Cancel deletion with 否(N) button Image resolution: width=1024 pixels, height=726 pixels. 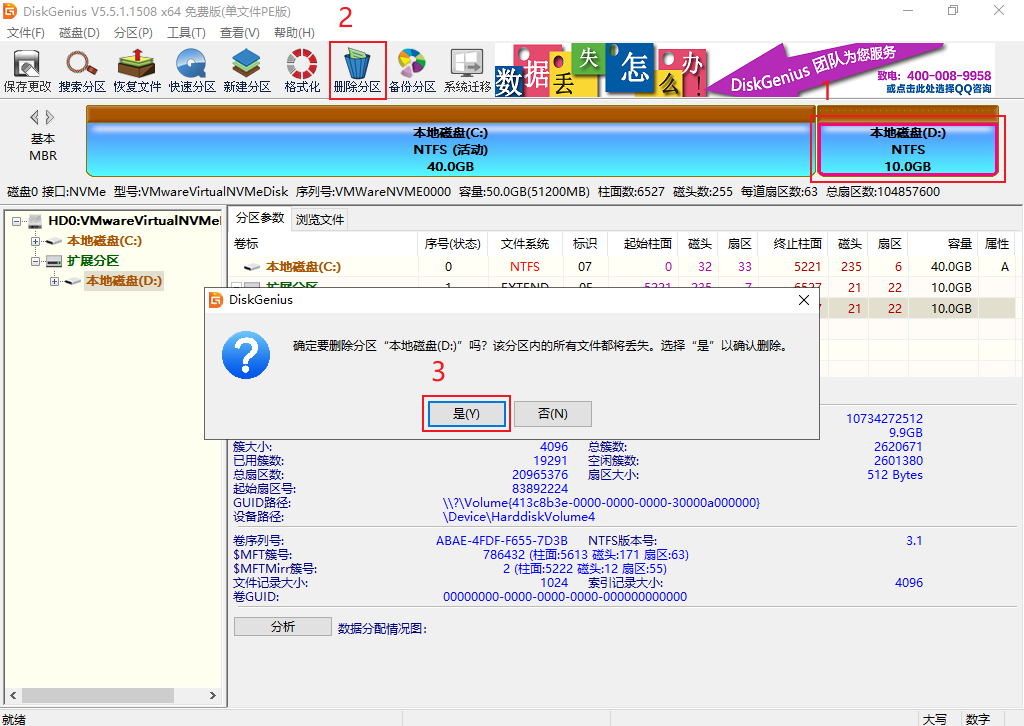(x=552, y=413)
